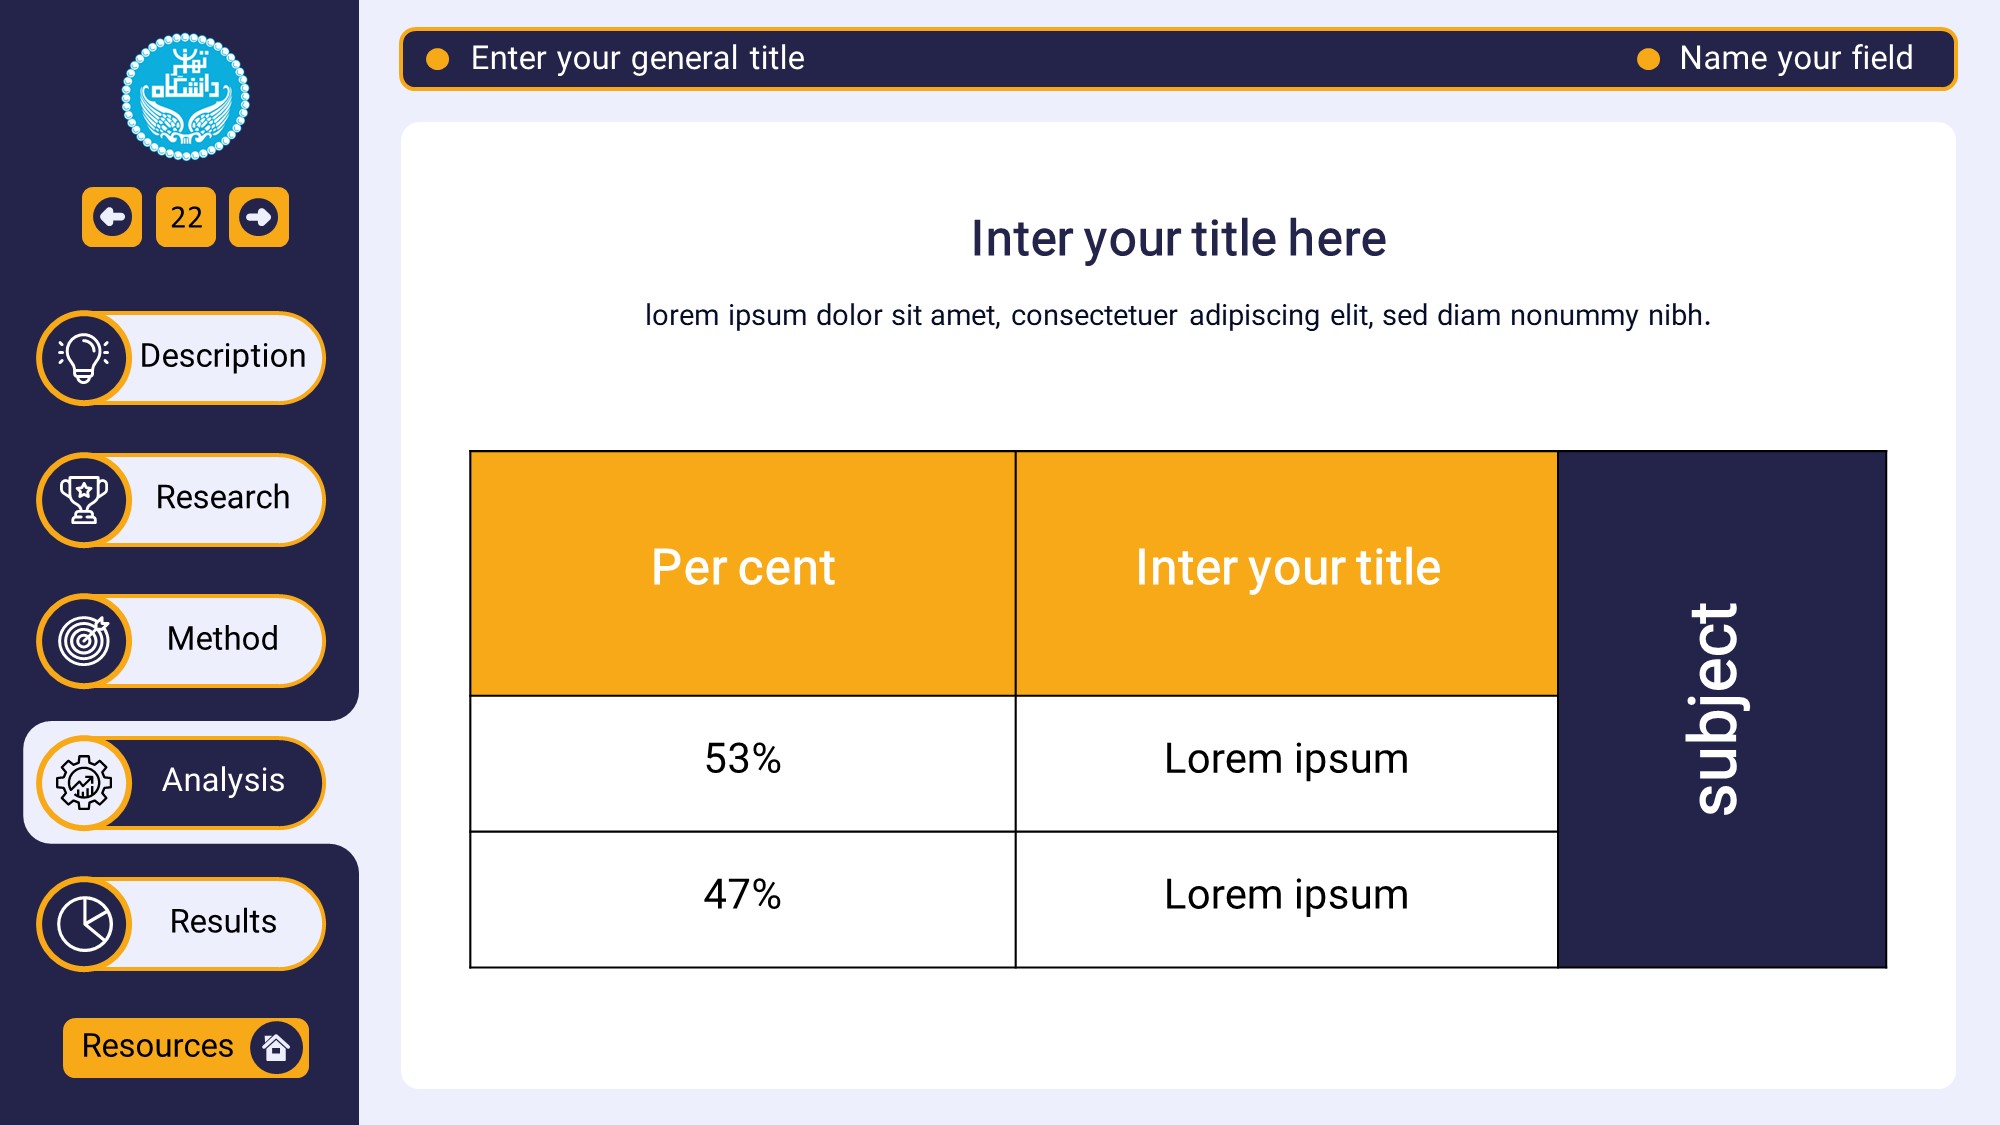The width and height of the screenshot is (2000, 1125).
Task: Click the dark 'subject' table cell
Action: pyautogui.click(x=1721, y=709)
